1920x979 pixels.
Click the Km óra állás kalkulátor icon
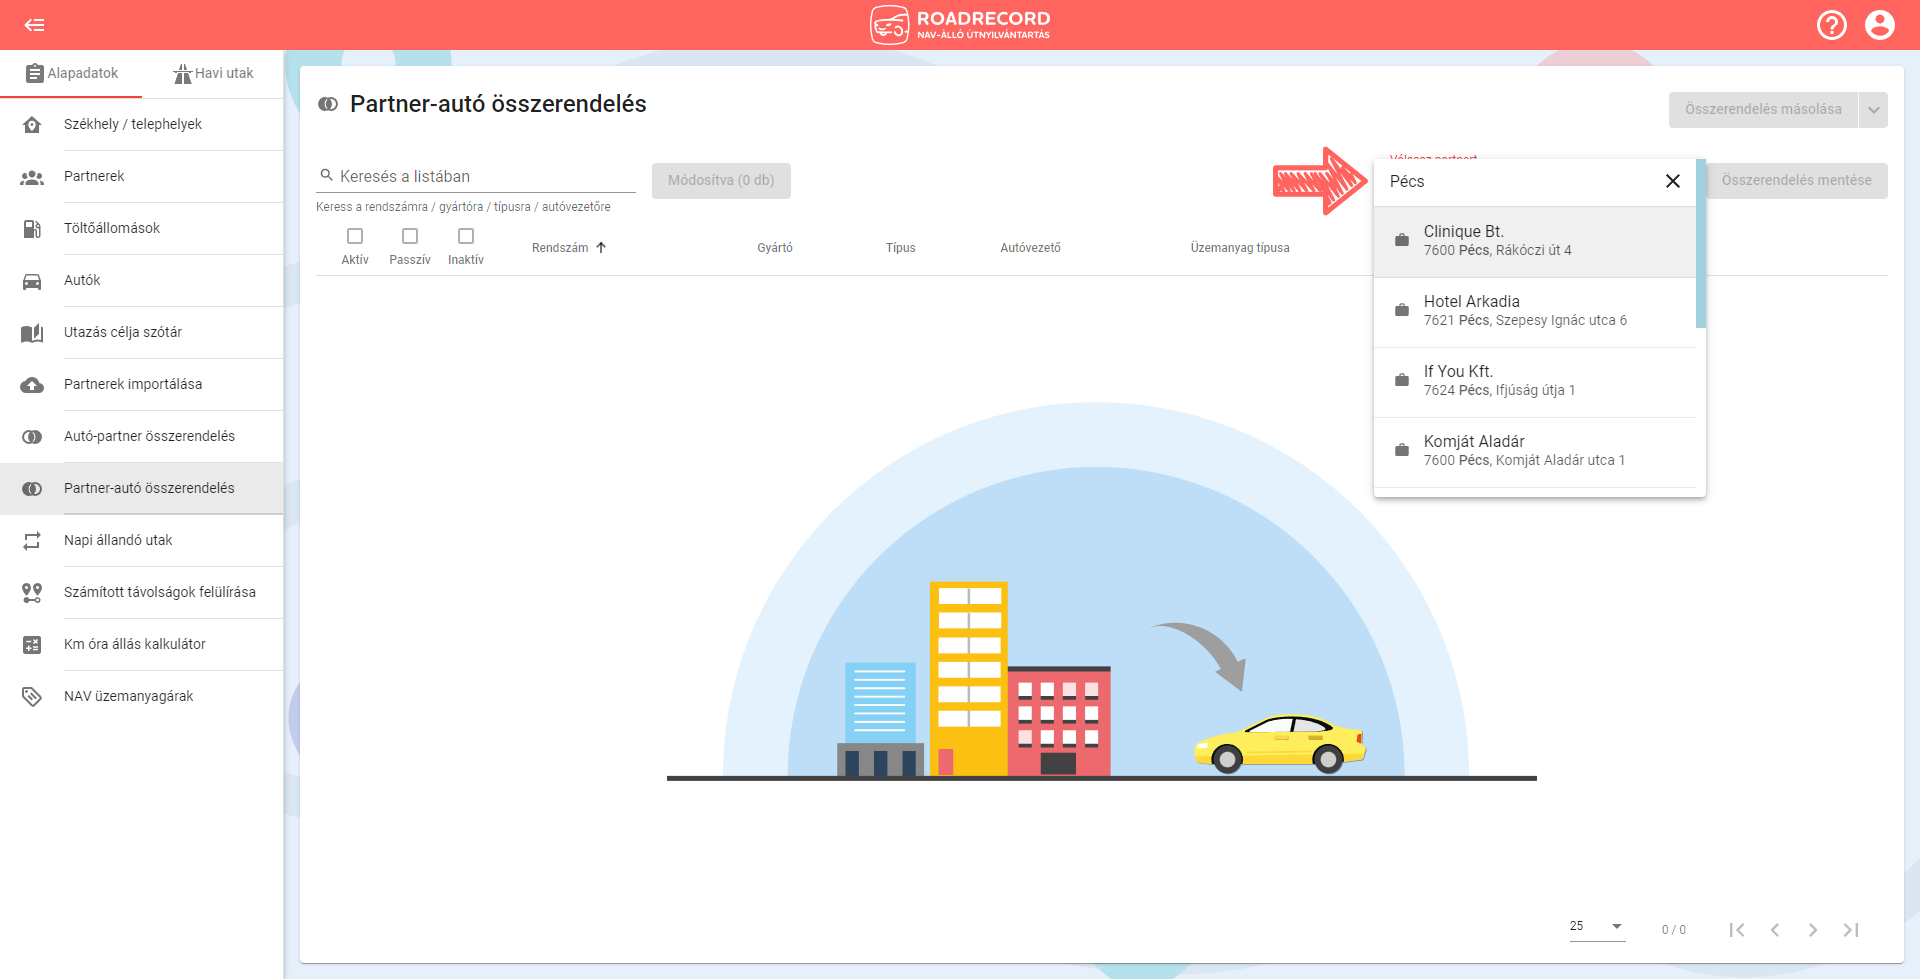coord(32,645)
